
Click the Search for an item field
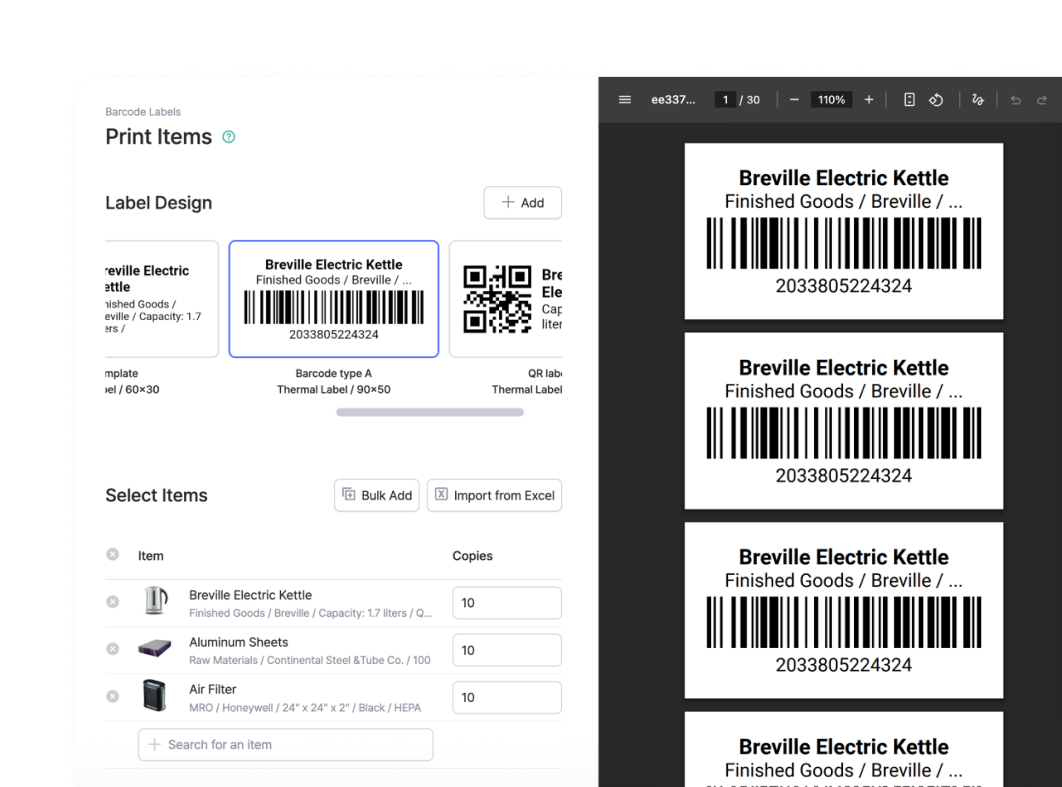[286, 744]
